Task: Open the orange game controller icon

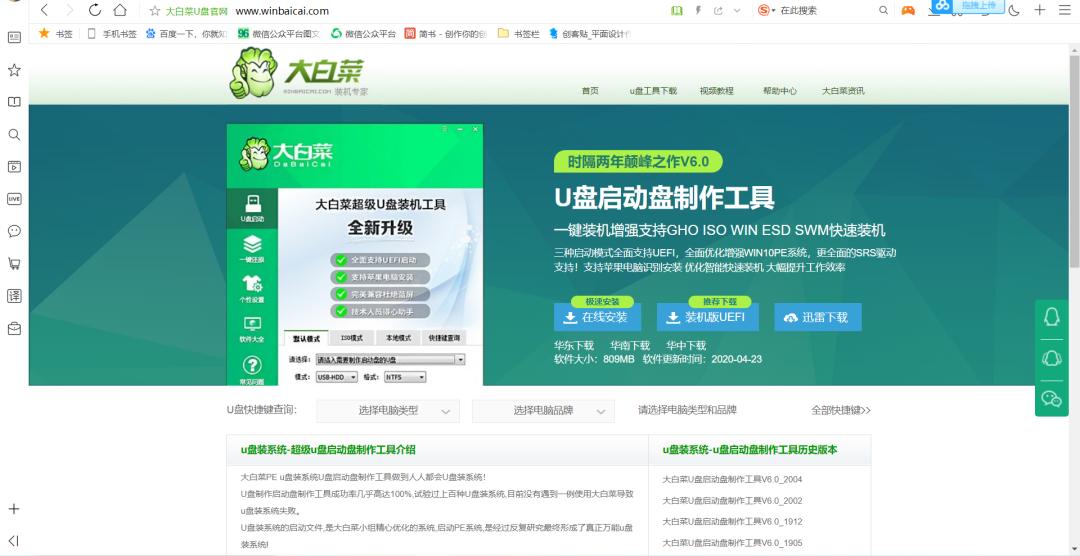Action: coord(909,10)
